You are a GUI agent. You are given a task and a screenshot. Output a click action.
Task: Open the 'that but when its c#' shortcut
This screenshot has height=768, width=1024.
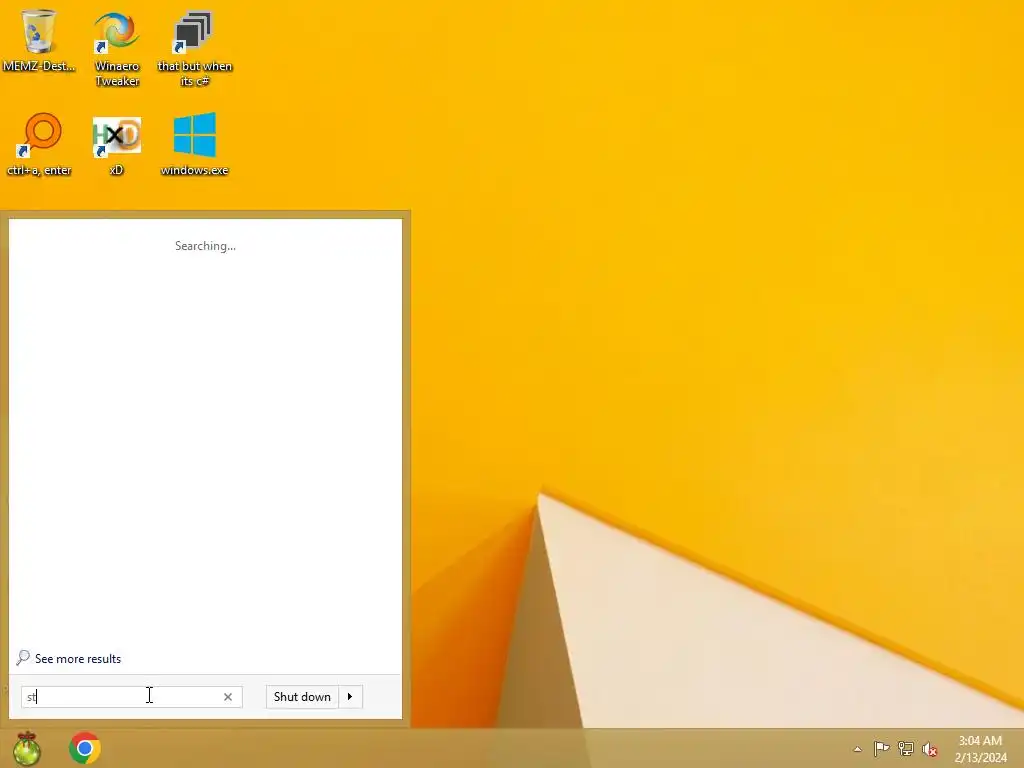tap(195, 49)
